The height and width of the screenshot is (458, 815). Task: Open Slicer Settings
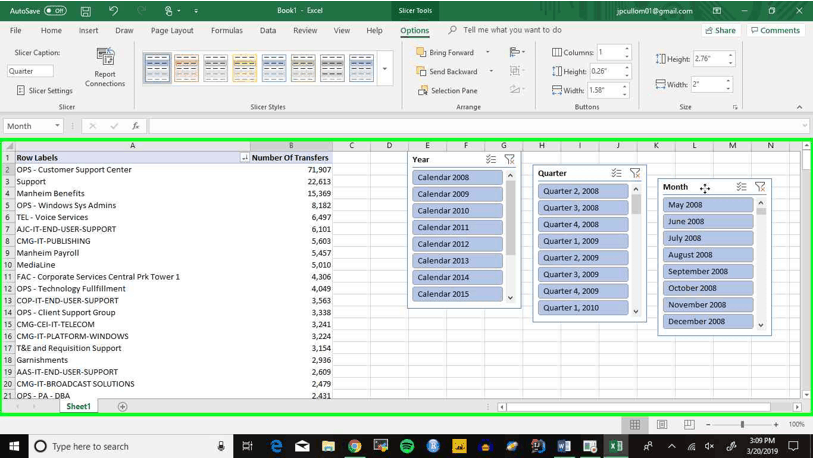pyautogui.click(x=45, y=90)
